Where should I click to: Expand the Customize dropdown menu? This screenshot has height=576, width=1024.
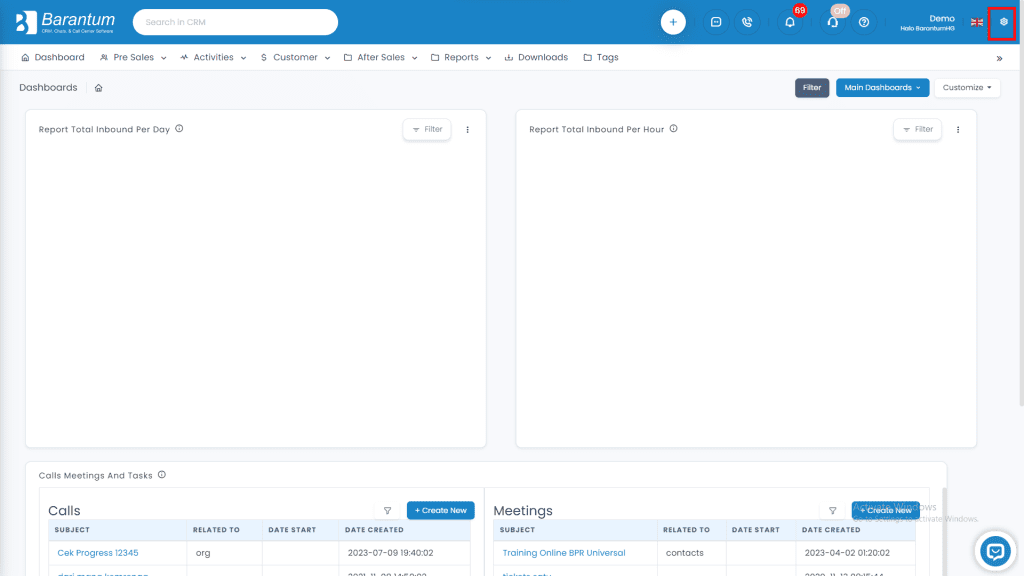point(966,87)
